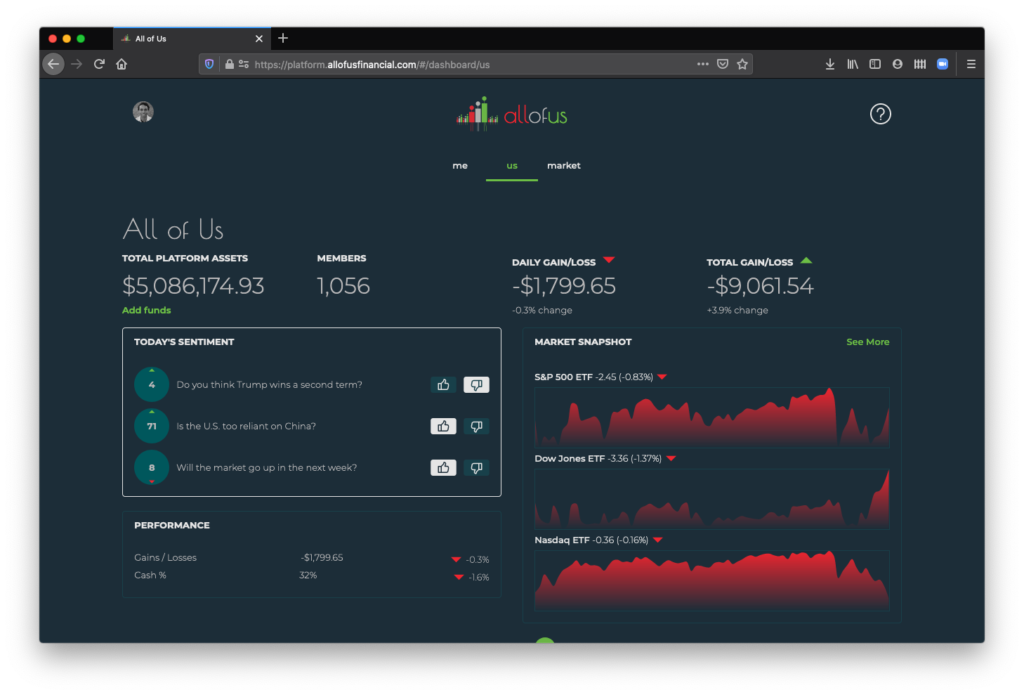Click the S&P 500 ETF chart
This screenshot has width=1024, height=695.
[x=711, y=416]
